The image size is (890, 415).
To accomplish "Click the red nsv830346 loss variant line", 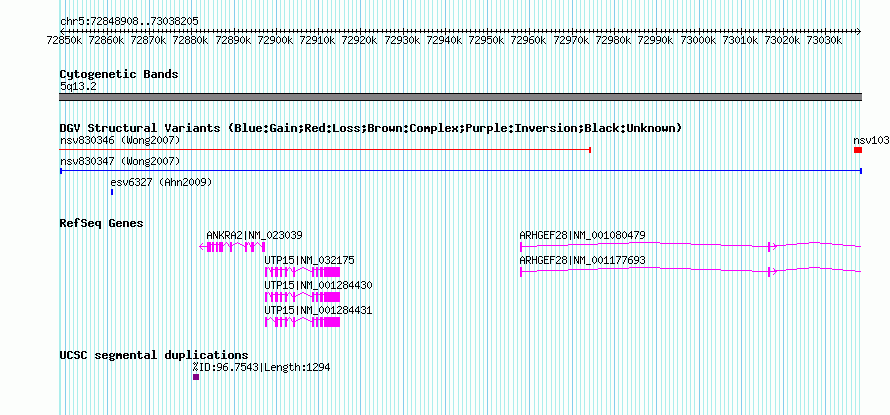I will (x=326, y=150).
